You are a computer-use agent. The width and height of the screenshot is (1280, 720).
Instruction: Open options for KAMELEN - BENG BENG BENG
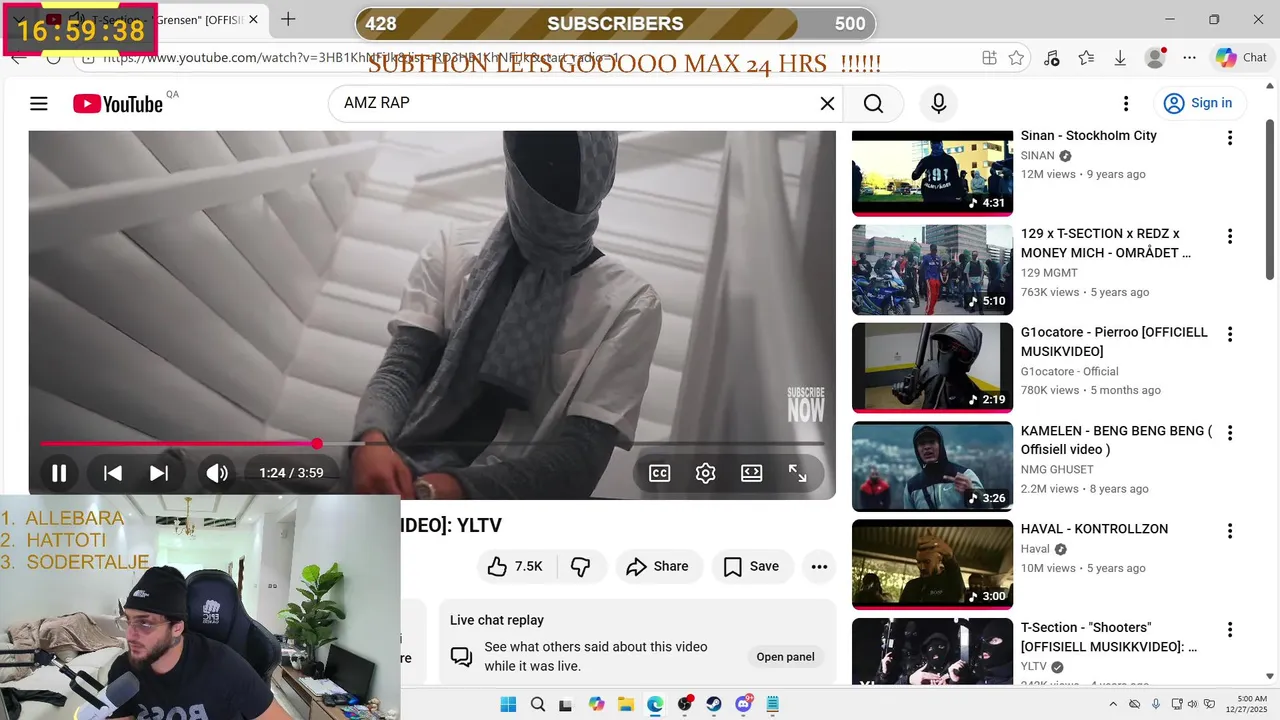point(1230,433)
